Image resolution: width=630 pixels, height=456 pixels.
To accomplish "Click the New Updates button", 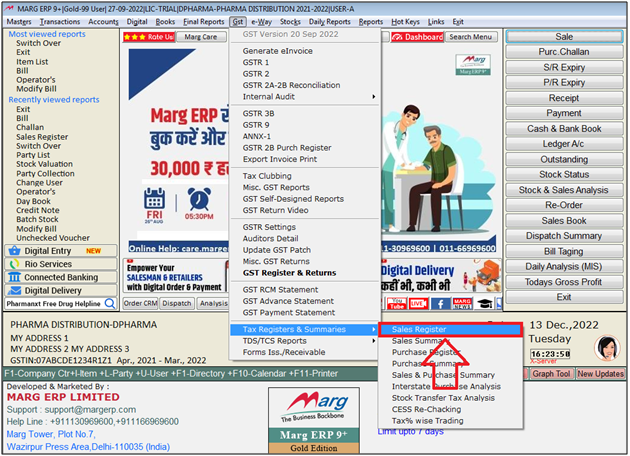I will tap(600, 374).
